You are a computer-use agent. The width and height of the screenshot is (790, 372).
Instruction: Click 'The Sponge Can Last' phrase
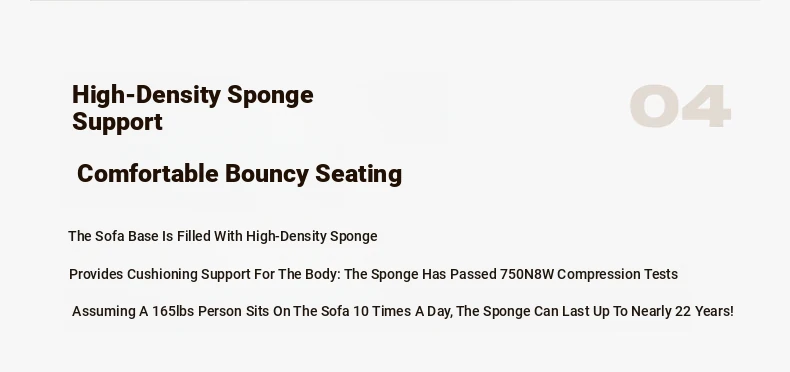tap(523, 312)
